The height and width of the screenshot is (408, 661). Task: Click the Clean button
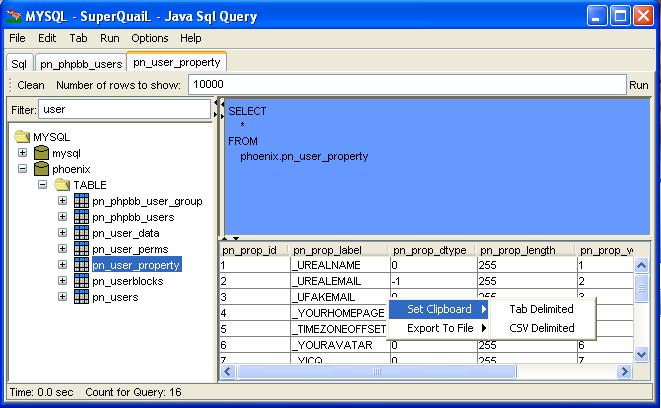tap(31, 86)
